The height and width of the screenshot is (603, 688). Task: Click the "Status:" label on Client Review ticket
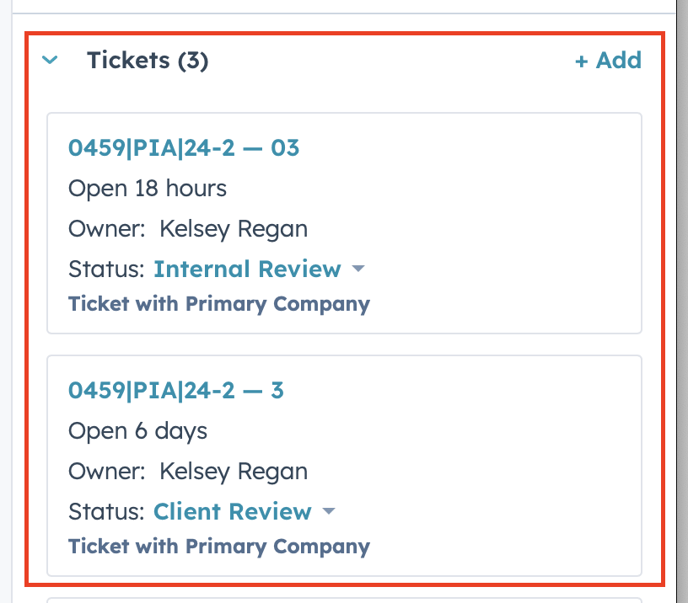click(x=107, y=511)
